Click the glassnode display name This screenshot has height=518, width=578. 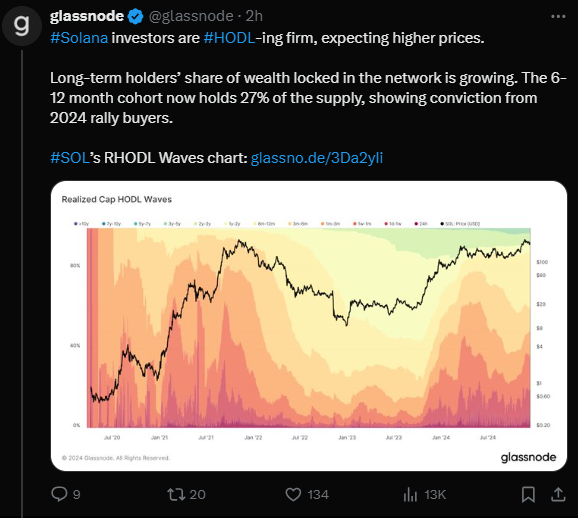(87, 16)
